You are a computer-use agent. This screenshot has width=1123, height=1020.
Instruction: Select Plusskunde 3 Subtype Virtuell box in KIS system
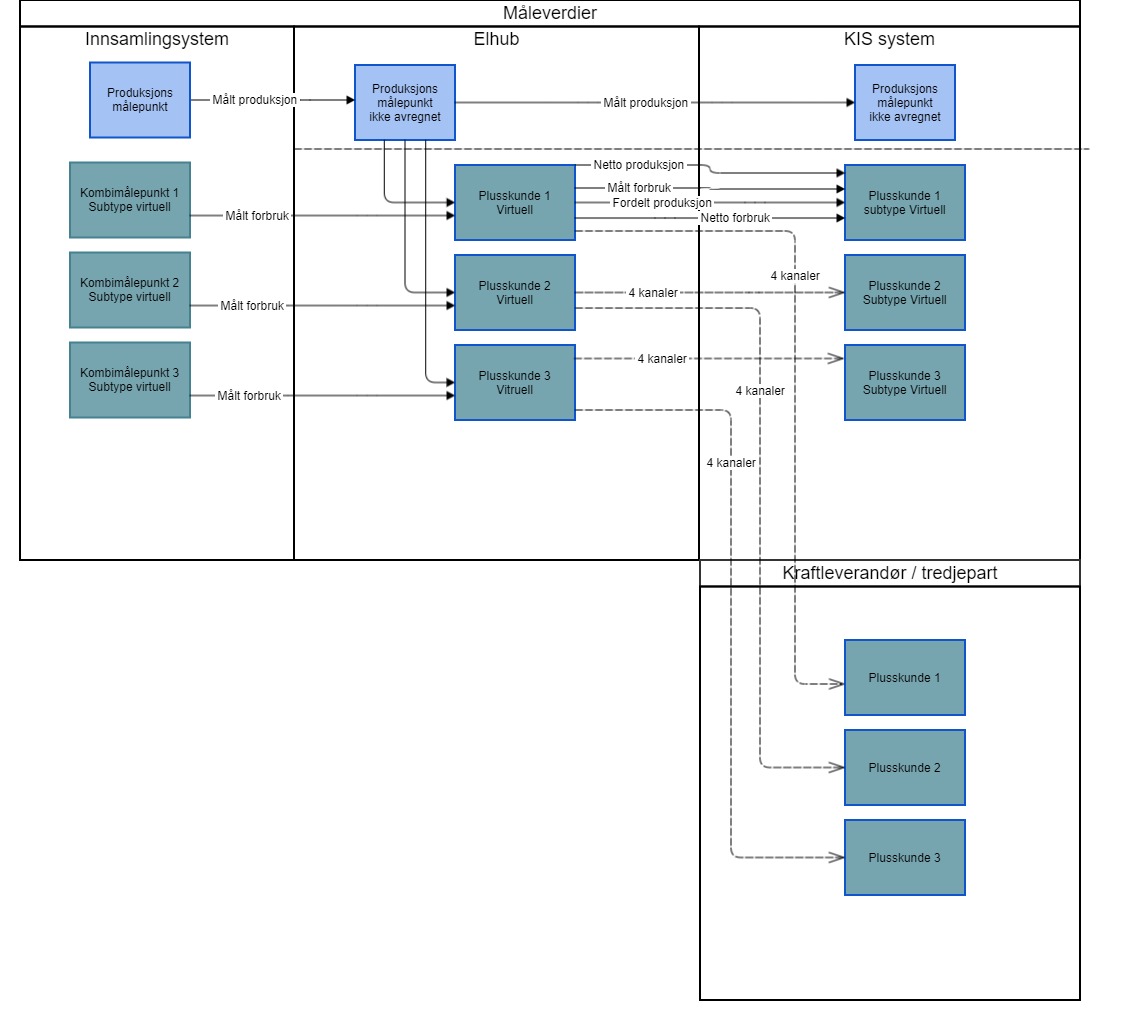click(x=905, y=383)
